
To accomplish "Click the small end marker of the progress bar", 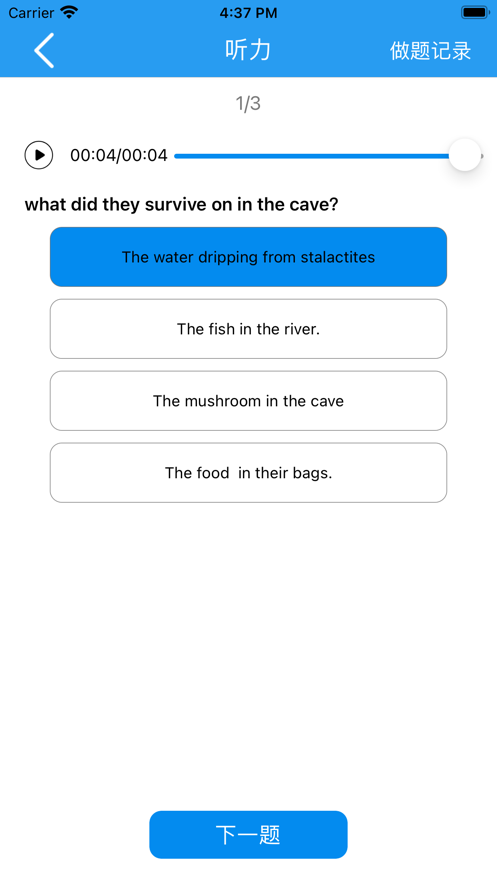I will click(482, 156).
